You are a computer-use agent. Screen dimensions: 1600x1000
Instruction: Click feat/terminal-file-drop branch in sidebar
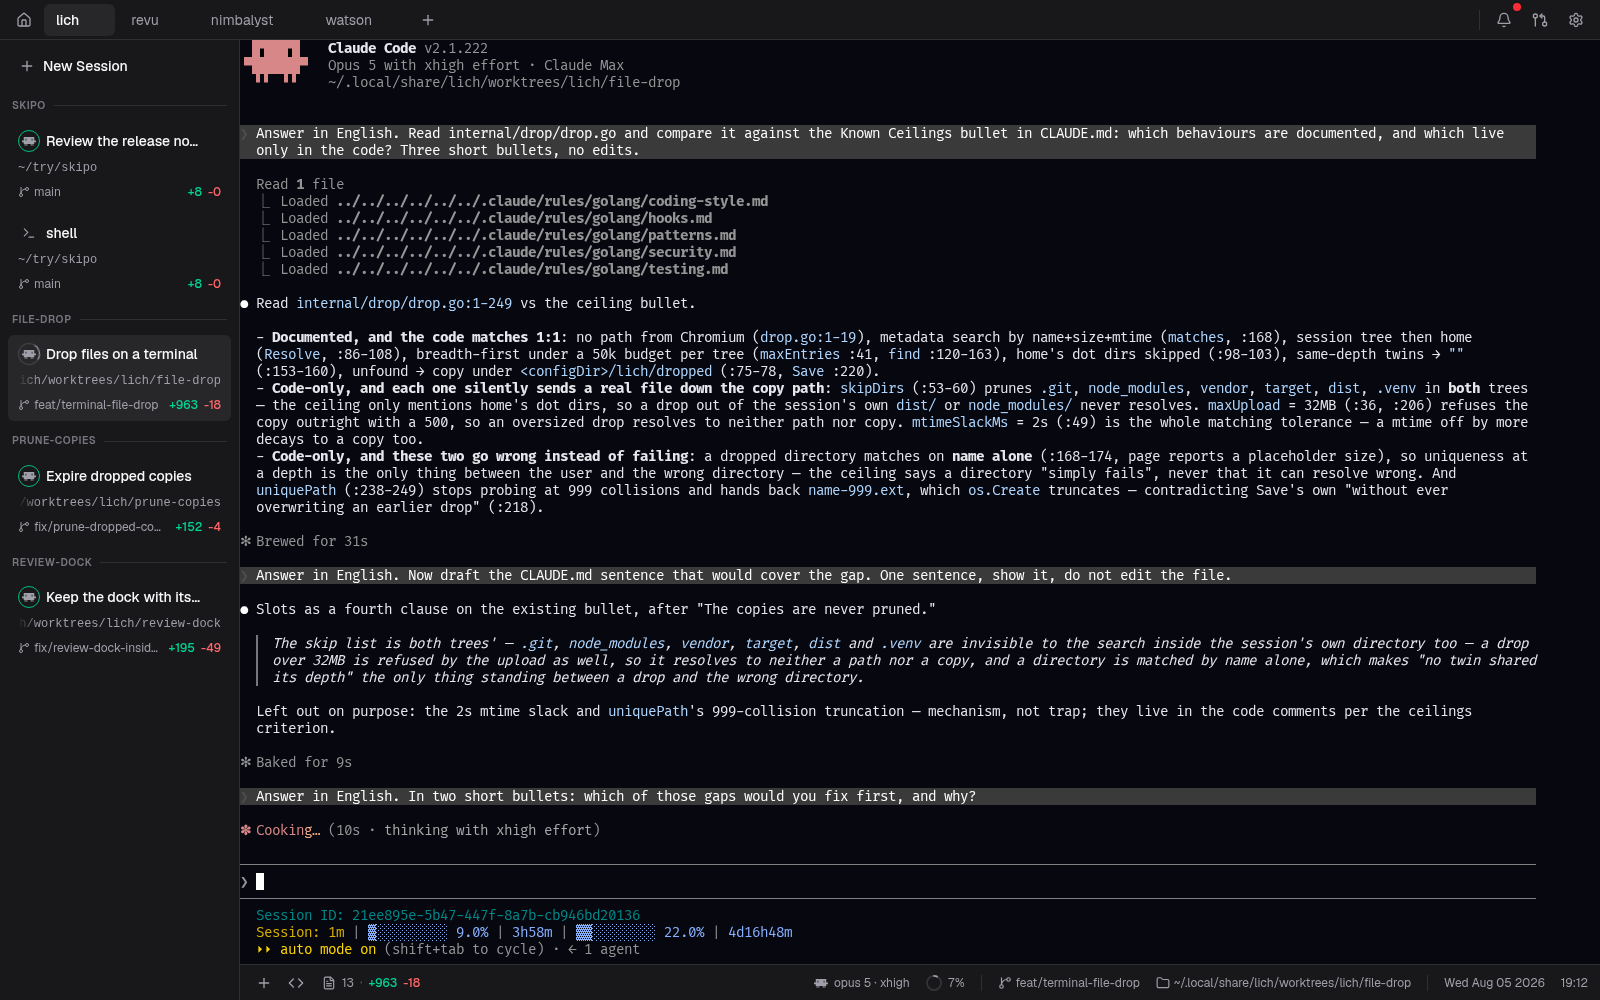pyautogui.click(x=96, y=405)
